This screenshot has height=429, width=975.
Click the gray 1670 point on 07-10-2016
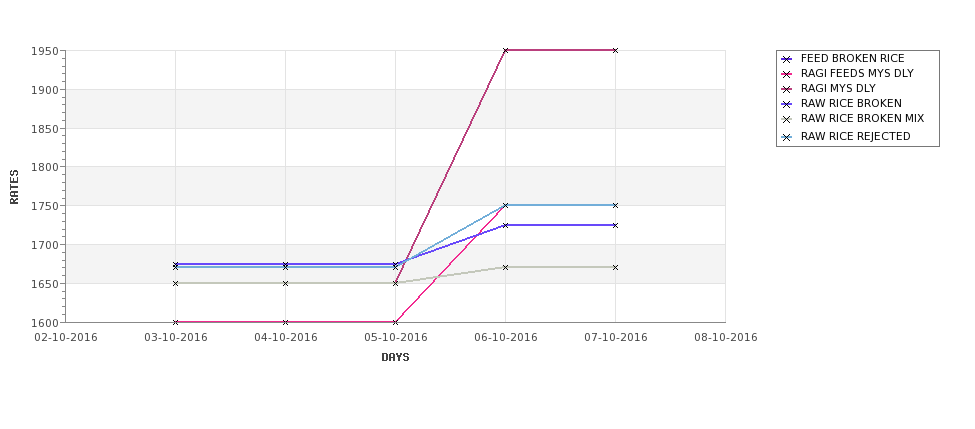pyautogui.click(x=615, y=267)
